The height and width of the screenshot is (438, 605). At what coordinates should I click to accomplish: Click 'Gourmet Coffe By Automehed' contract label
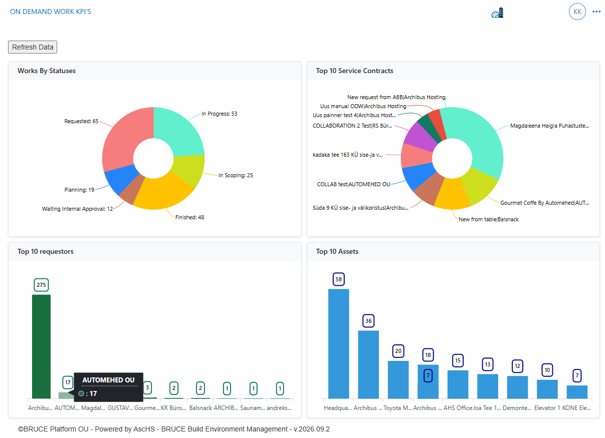coord(544,203)
